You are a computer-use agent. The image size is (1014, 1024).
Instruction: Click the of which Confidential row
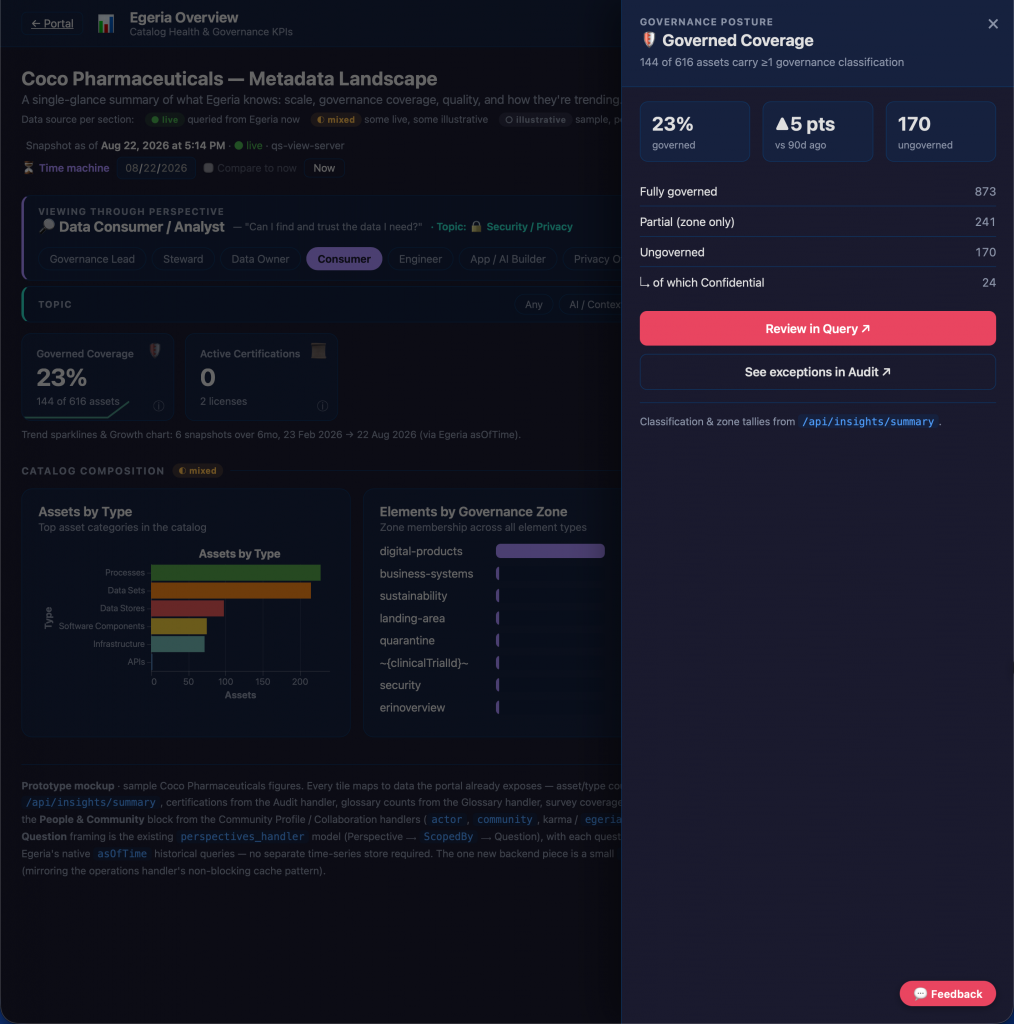tap(817, 283)
